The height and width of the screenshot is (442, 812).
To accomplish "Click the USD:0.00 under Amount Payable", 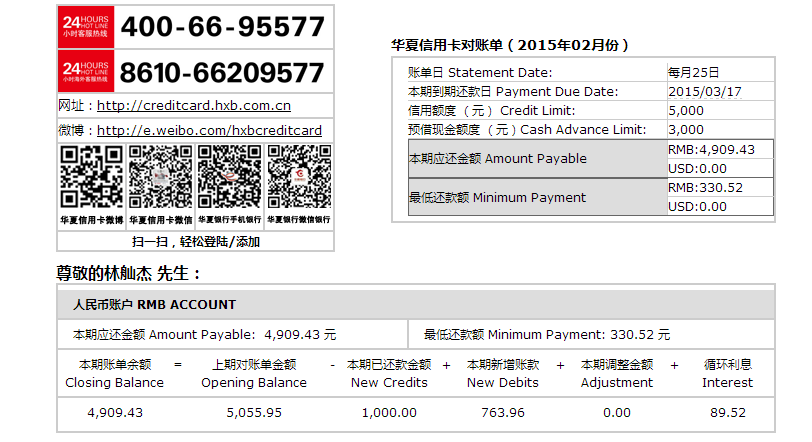I will [x=697, y=169].
